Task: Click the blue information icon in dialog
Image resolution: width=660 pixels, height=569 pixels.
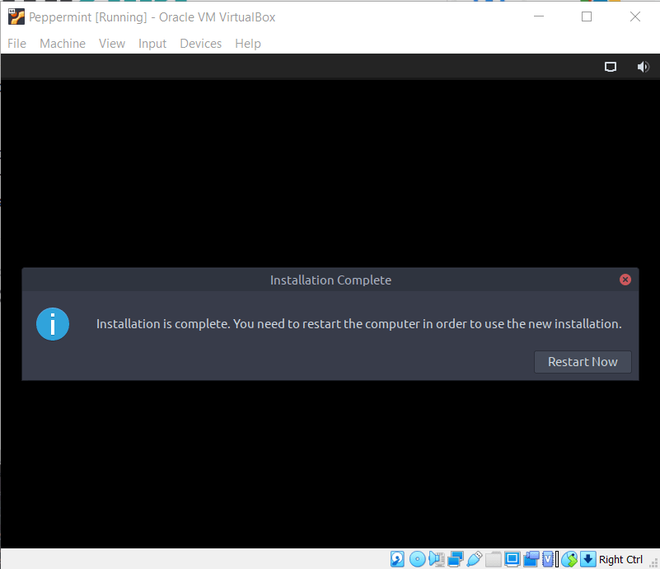Action: 53,324
